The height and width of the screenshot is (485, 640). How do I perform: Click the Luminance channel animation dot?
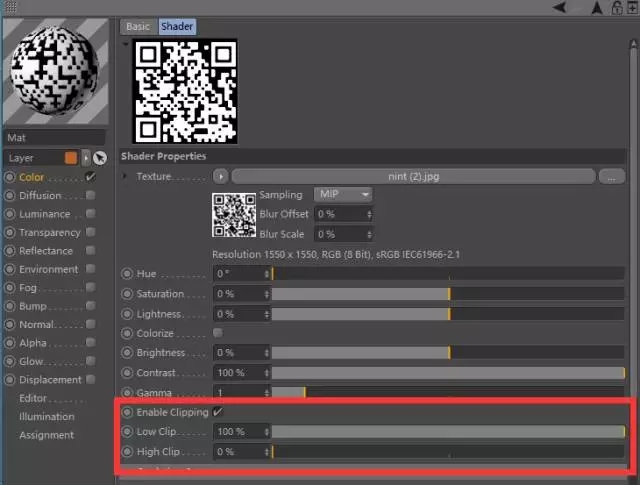coord(10,214)
